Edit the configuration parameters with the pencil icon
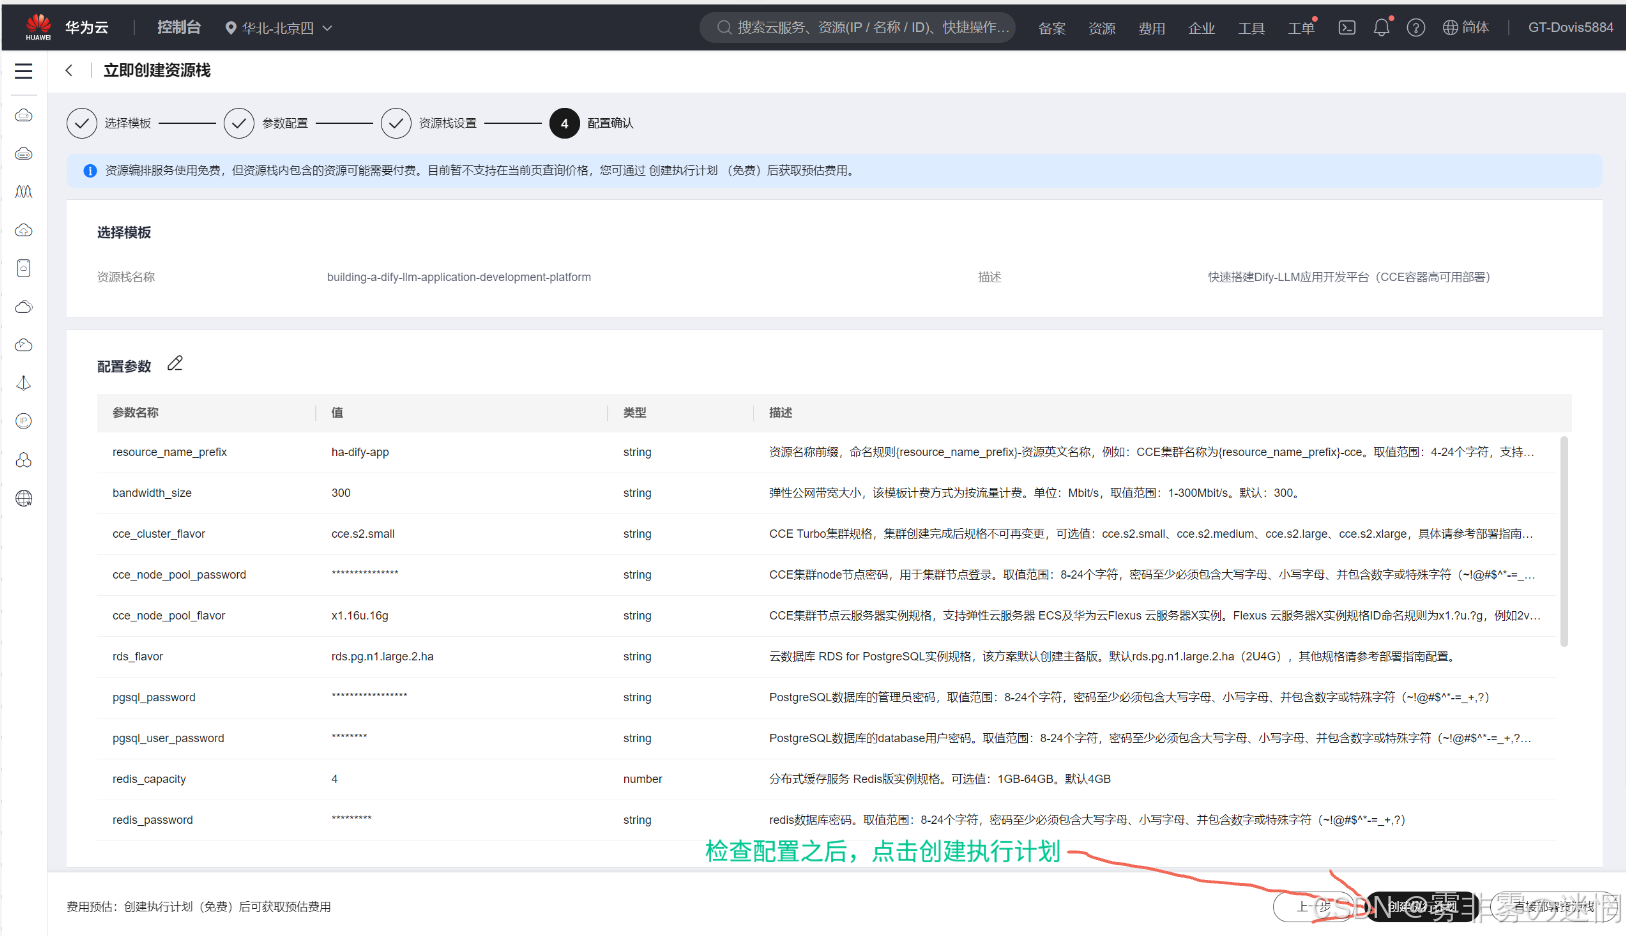The width and height of the screenshot is (1626, 936). 175,364
